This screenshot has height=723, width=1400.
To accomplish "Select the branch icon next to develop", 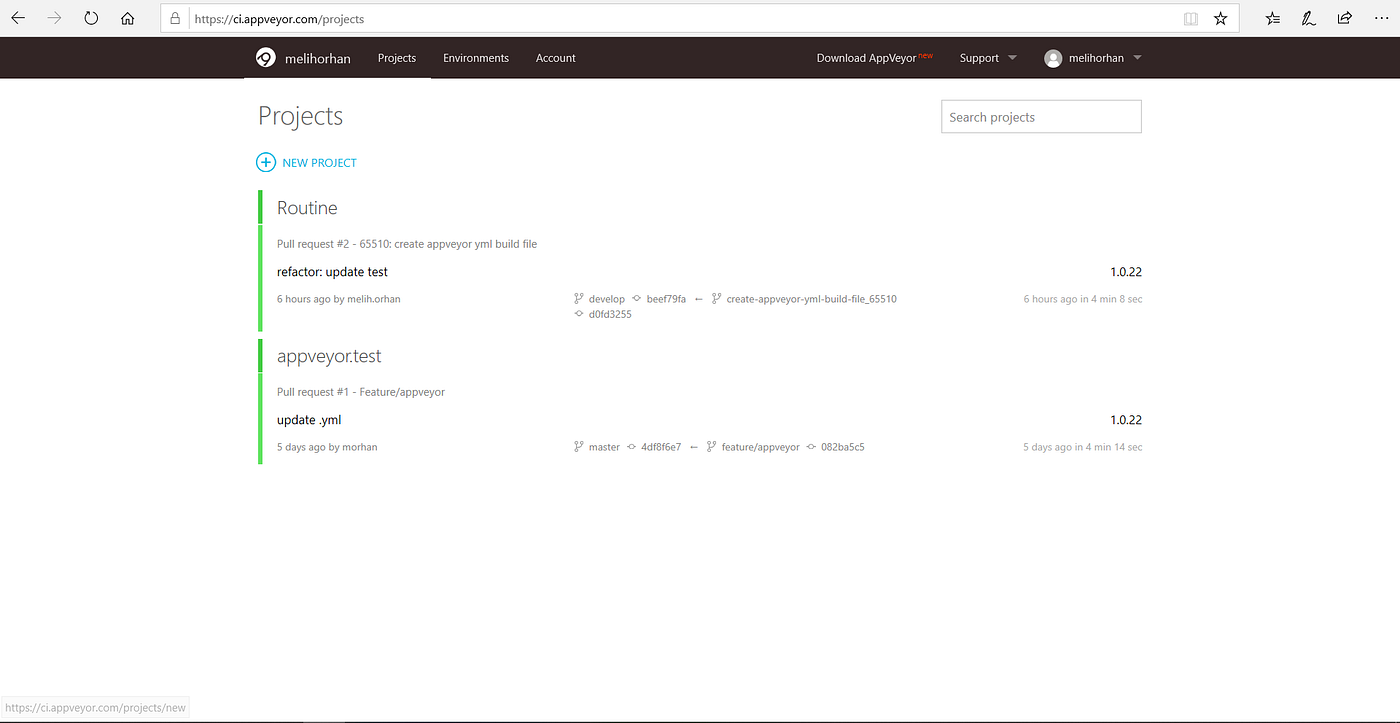I will click(578, 298).
